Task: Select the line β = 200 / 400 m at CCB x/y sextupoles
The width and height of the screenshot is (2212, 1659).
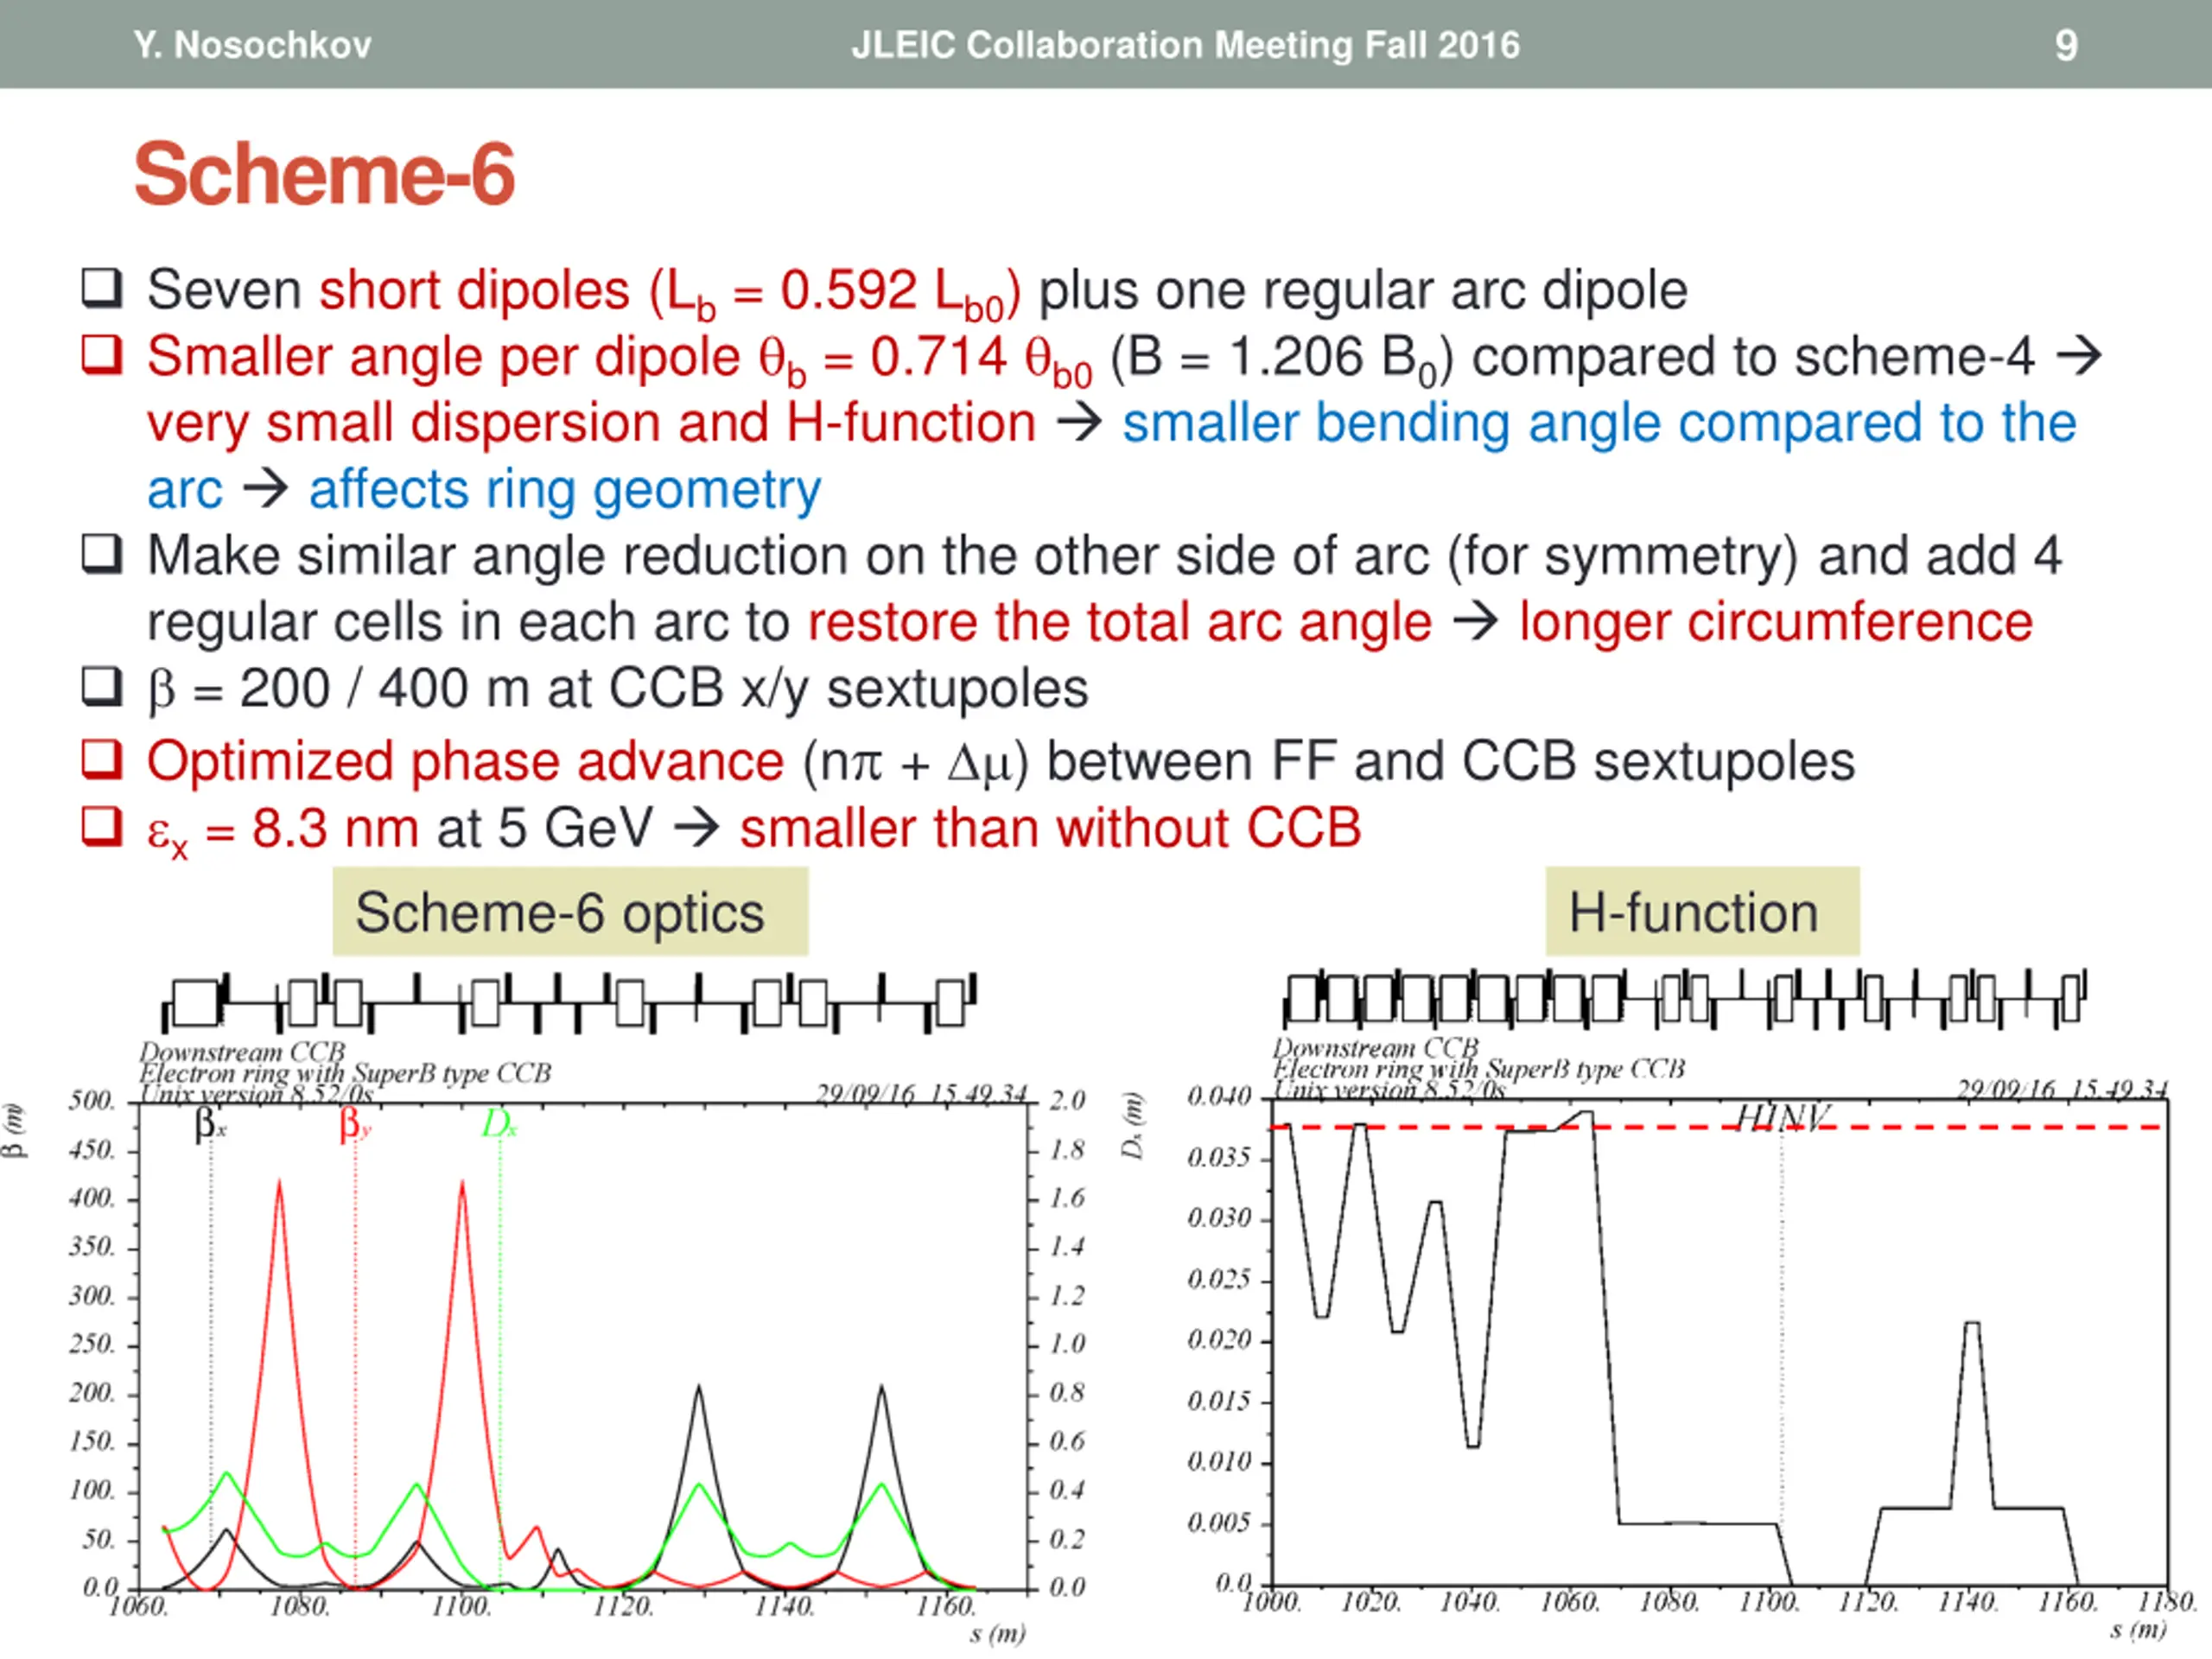Action: [x=618, y=689]
